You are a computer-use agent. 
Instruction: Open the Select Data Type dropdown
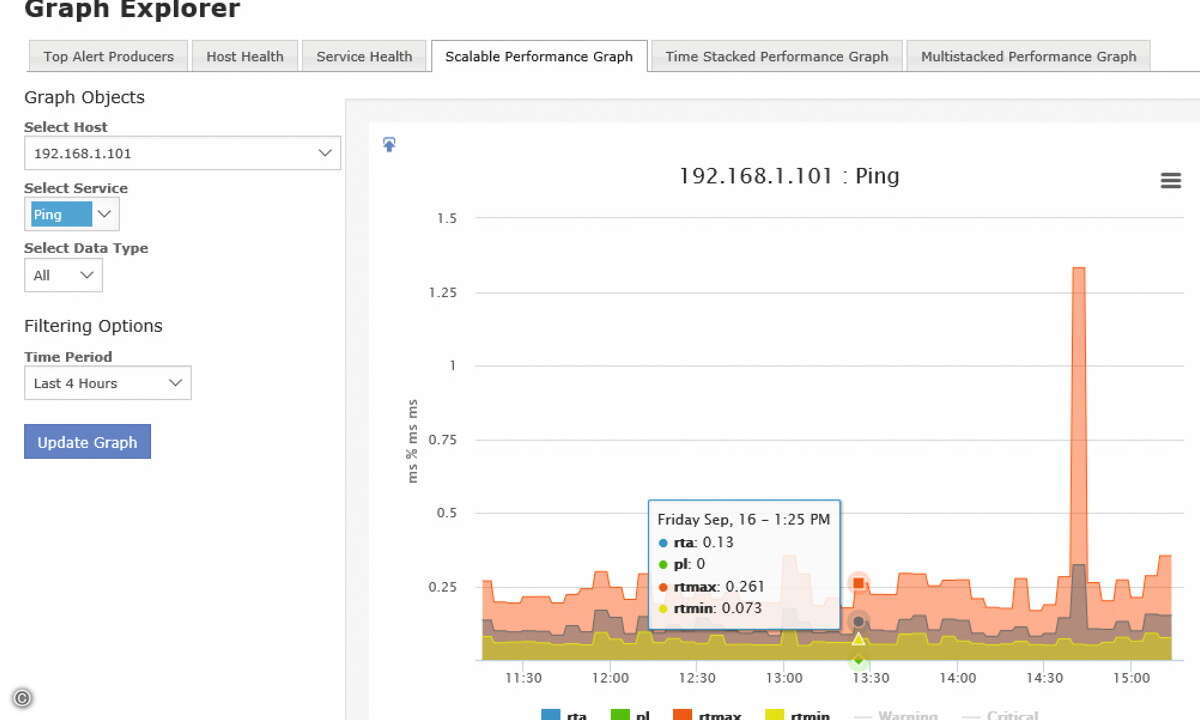pos(63,275)
